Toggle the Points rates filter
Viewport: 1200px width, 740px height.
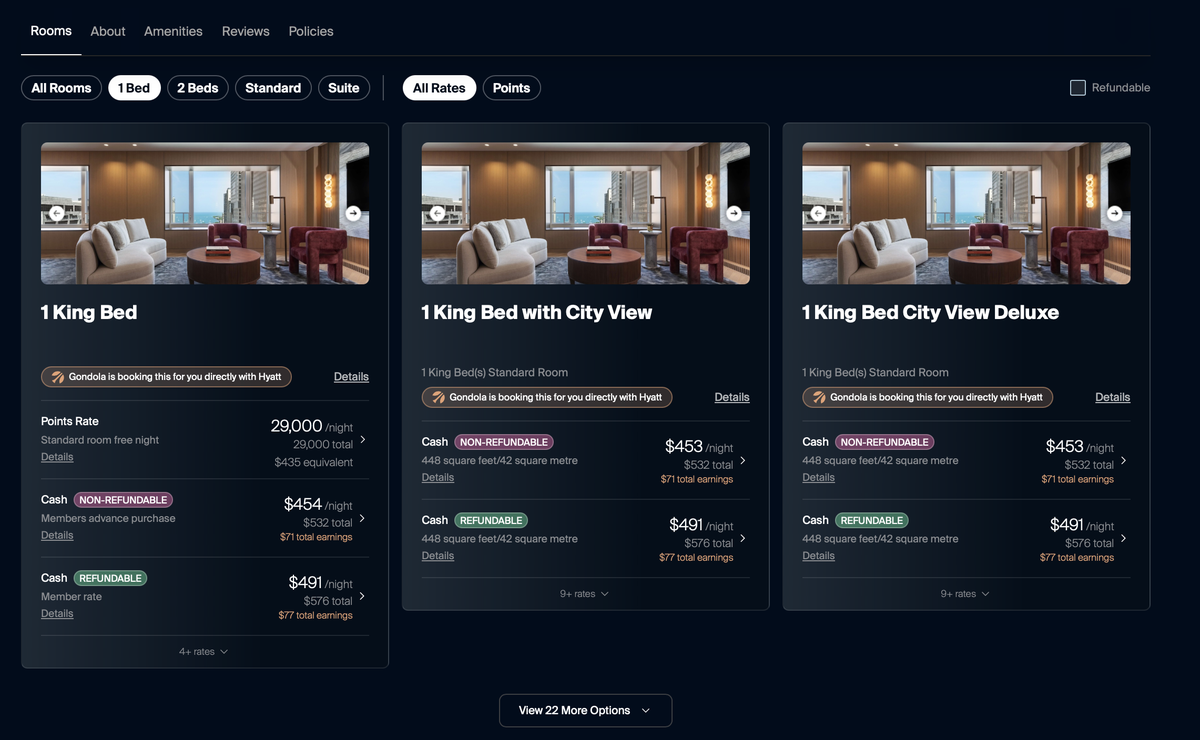[511, 88]
